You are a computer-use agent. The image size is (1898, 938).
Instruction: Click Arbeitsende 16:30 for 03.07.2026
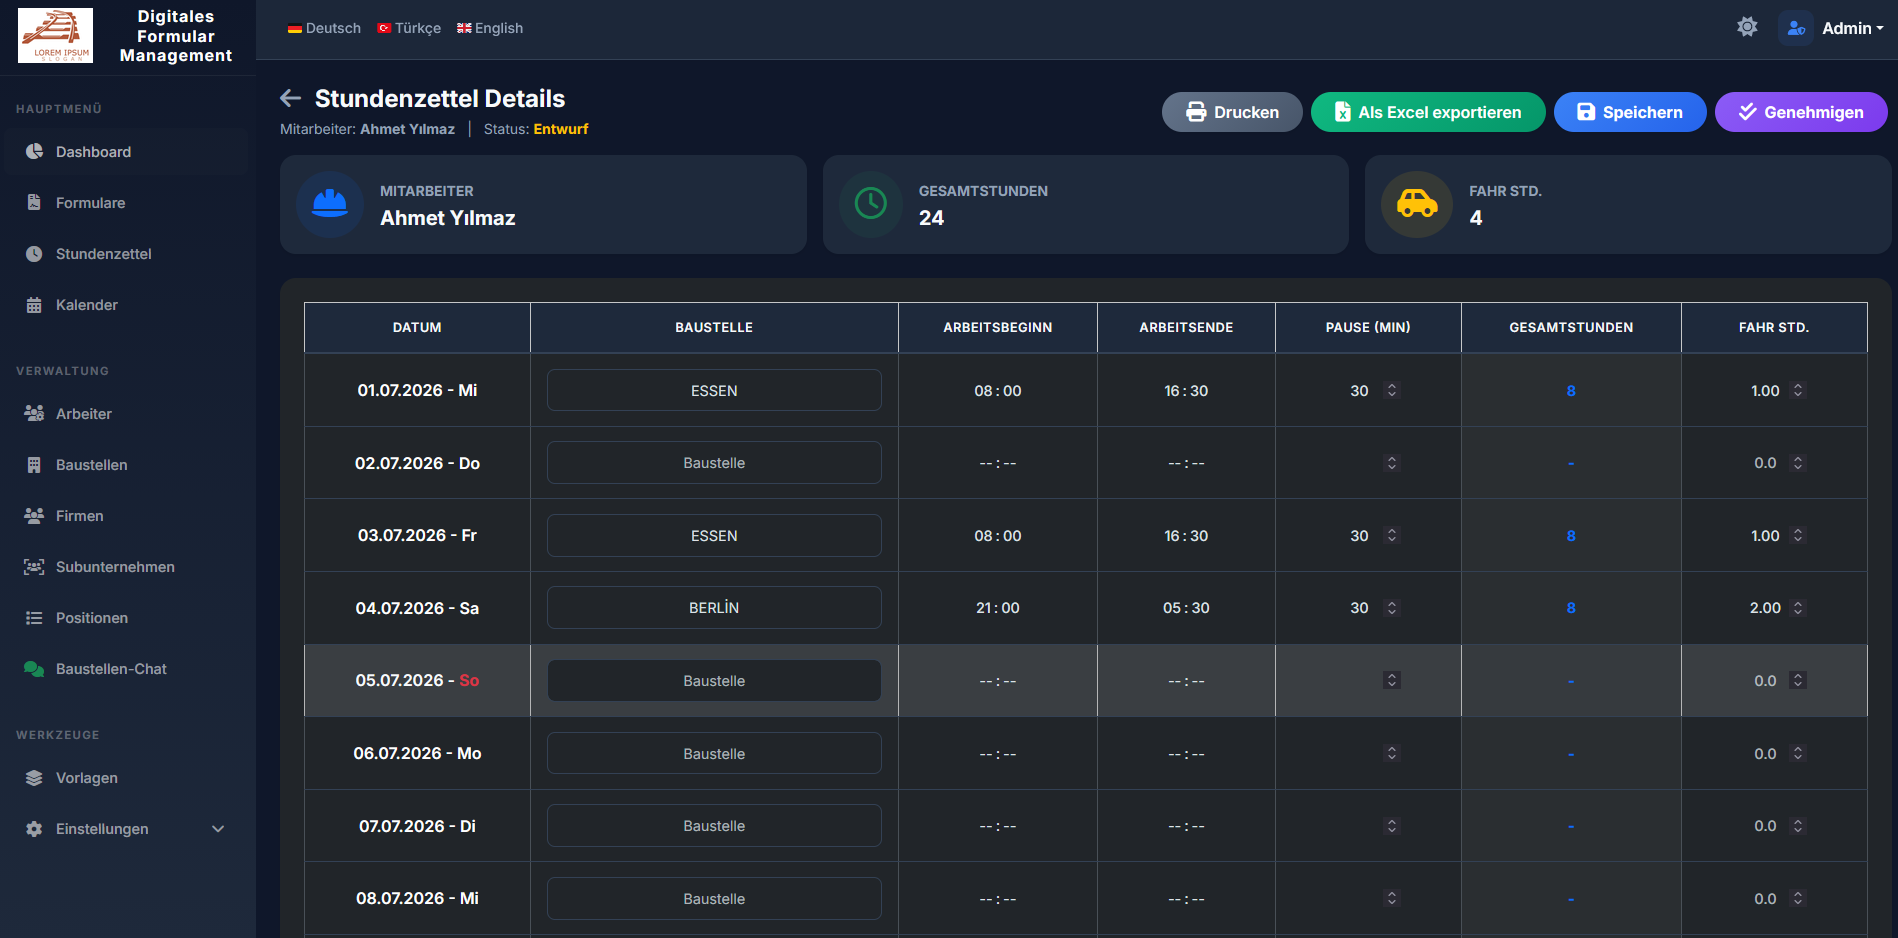(x=1186, y=535)
